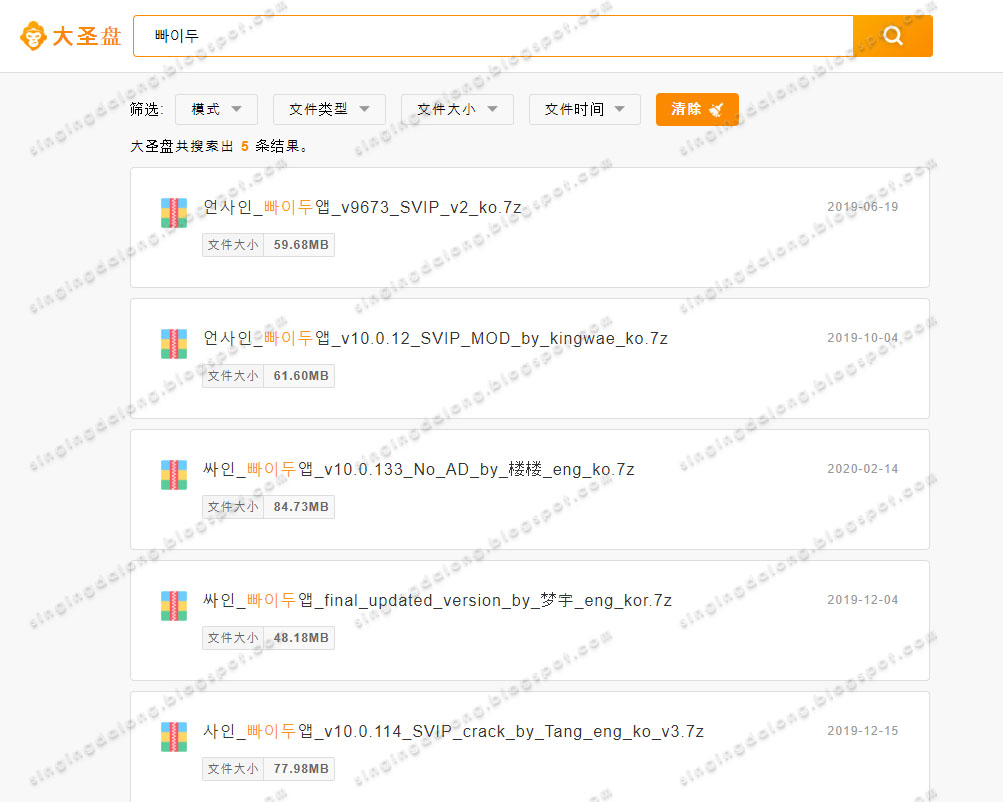Image resolution: width=1003 pixels, height=802 pixels.
Task: Open the 文件类型 filter dropdown
Action: click(x=329, y=109)
